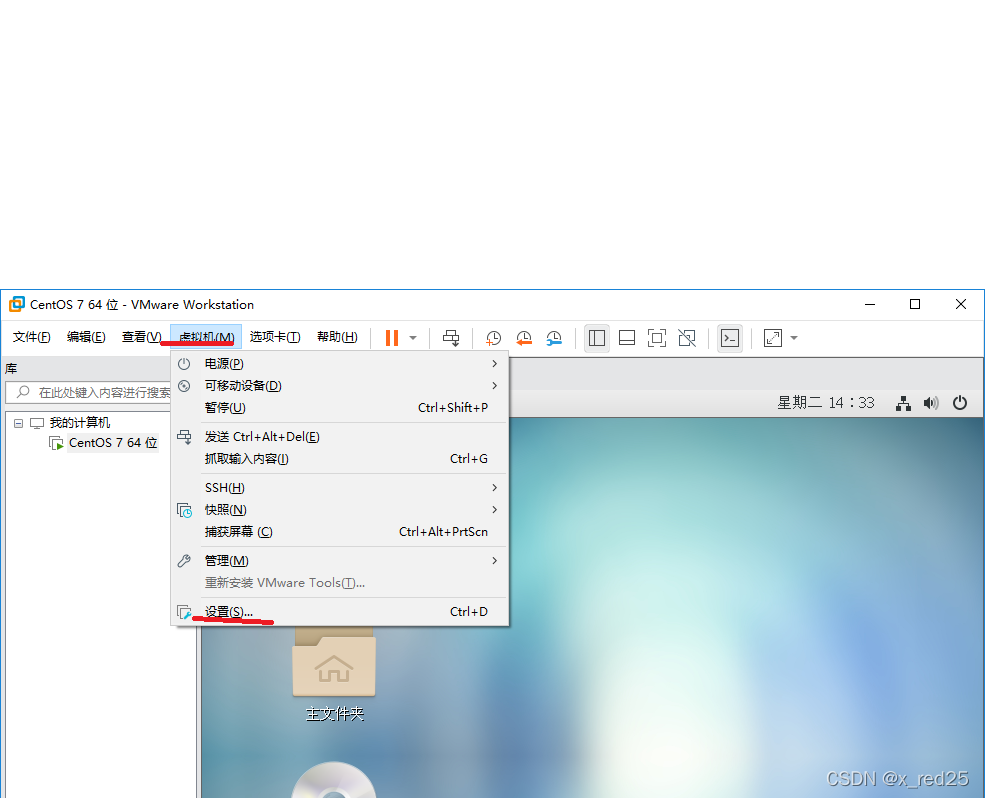Click the submenu arrow on the SSH(H) row
The image size is (985, 798).
(495, 488)
